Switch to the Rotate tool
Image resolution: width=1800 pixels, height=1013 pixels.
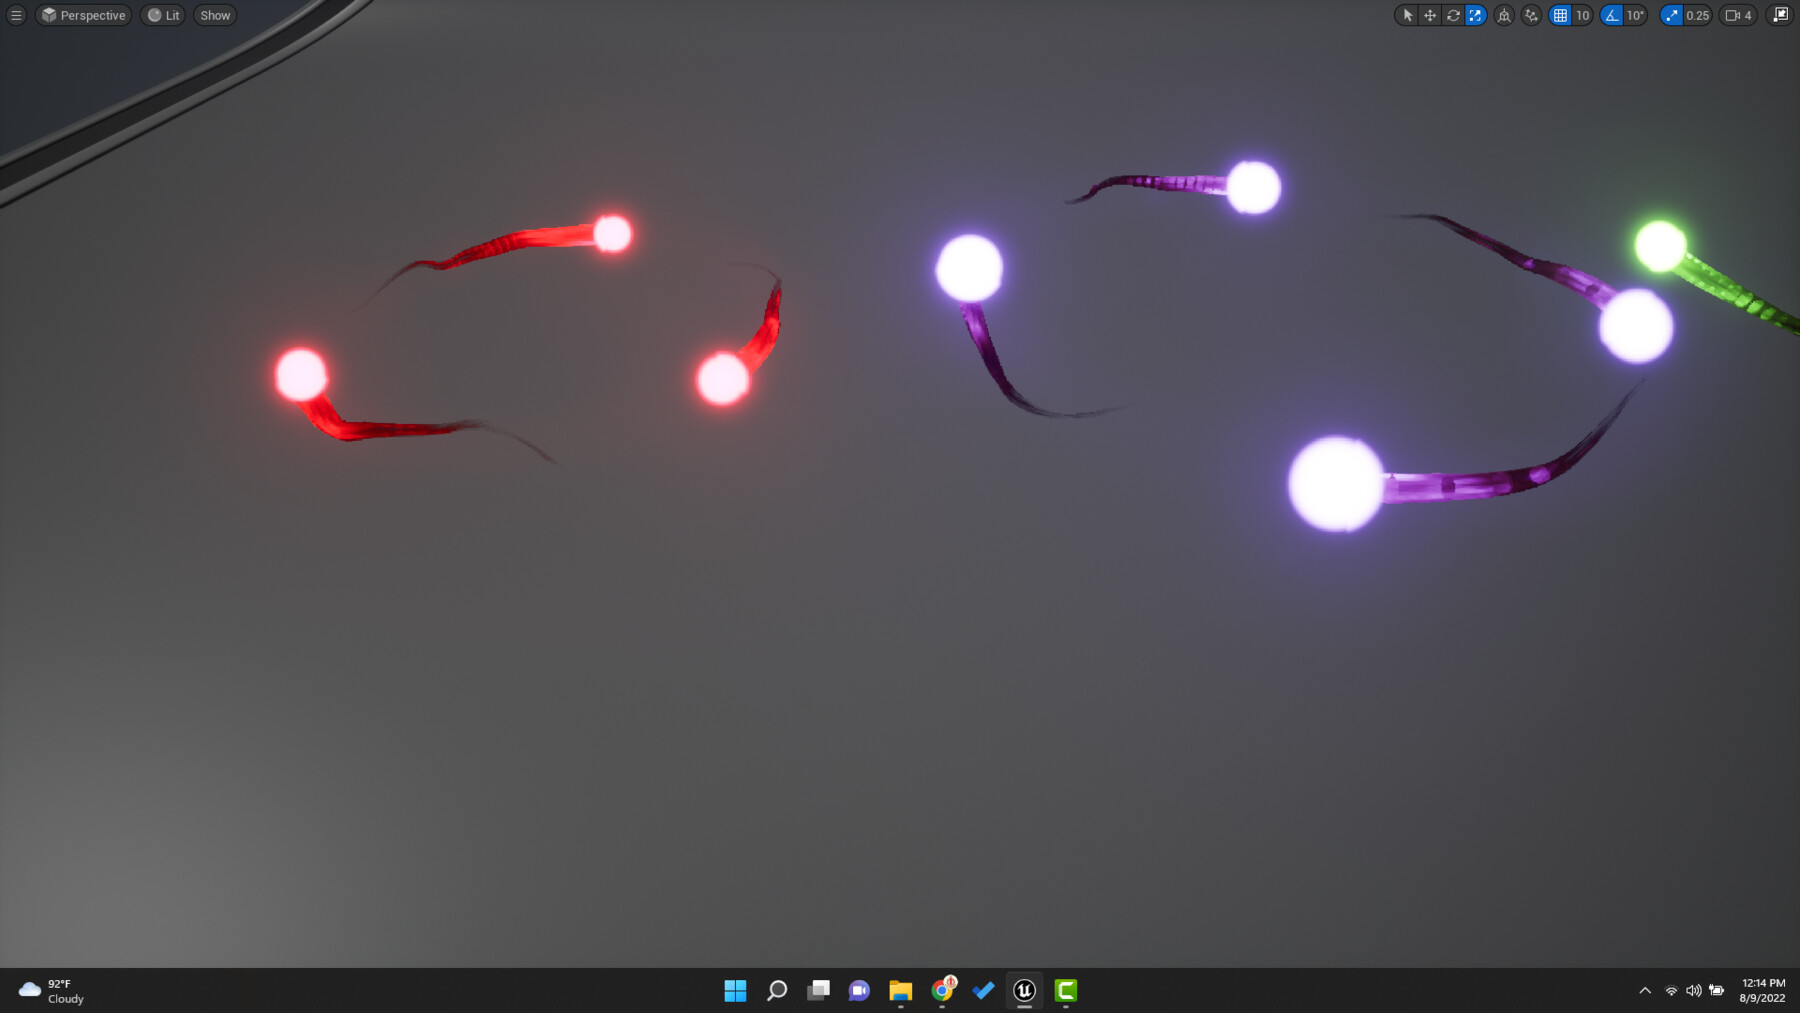(1452, 15)
